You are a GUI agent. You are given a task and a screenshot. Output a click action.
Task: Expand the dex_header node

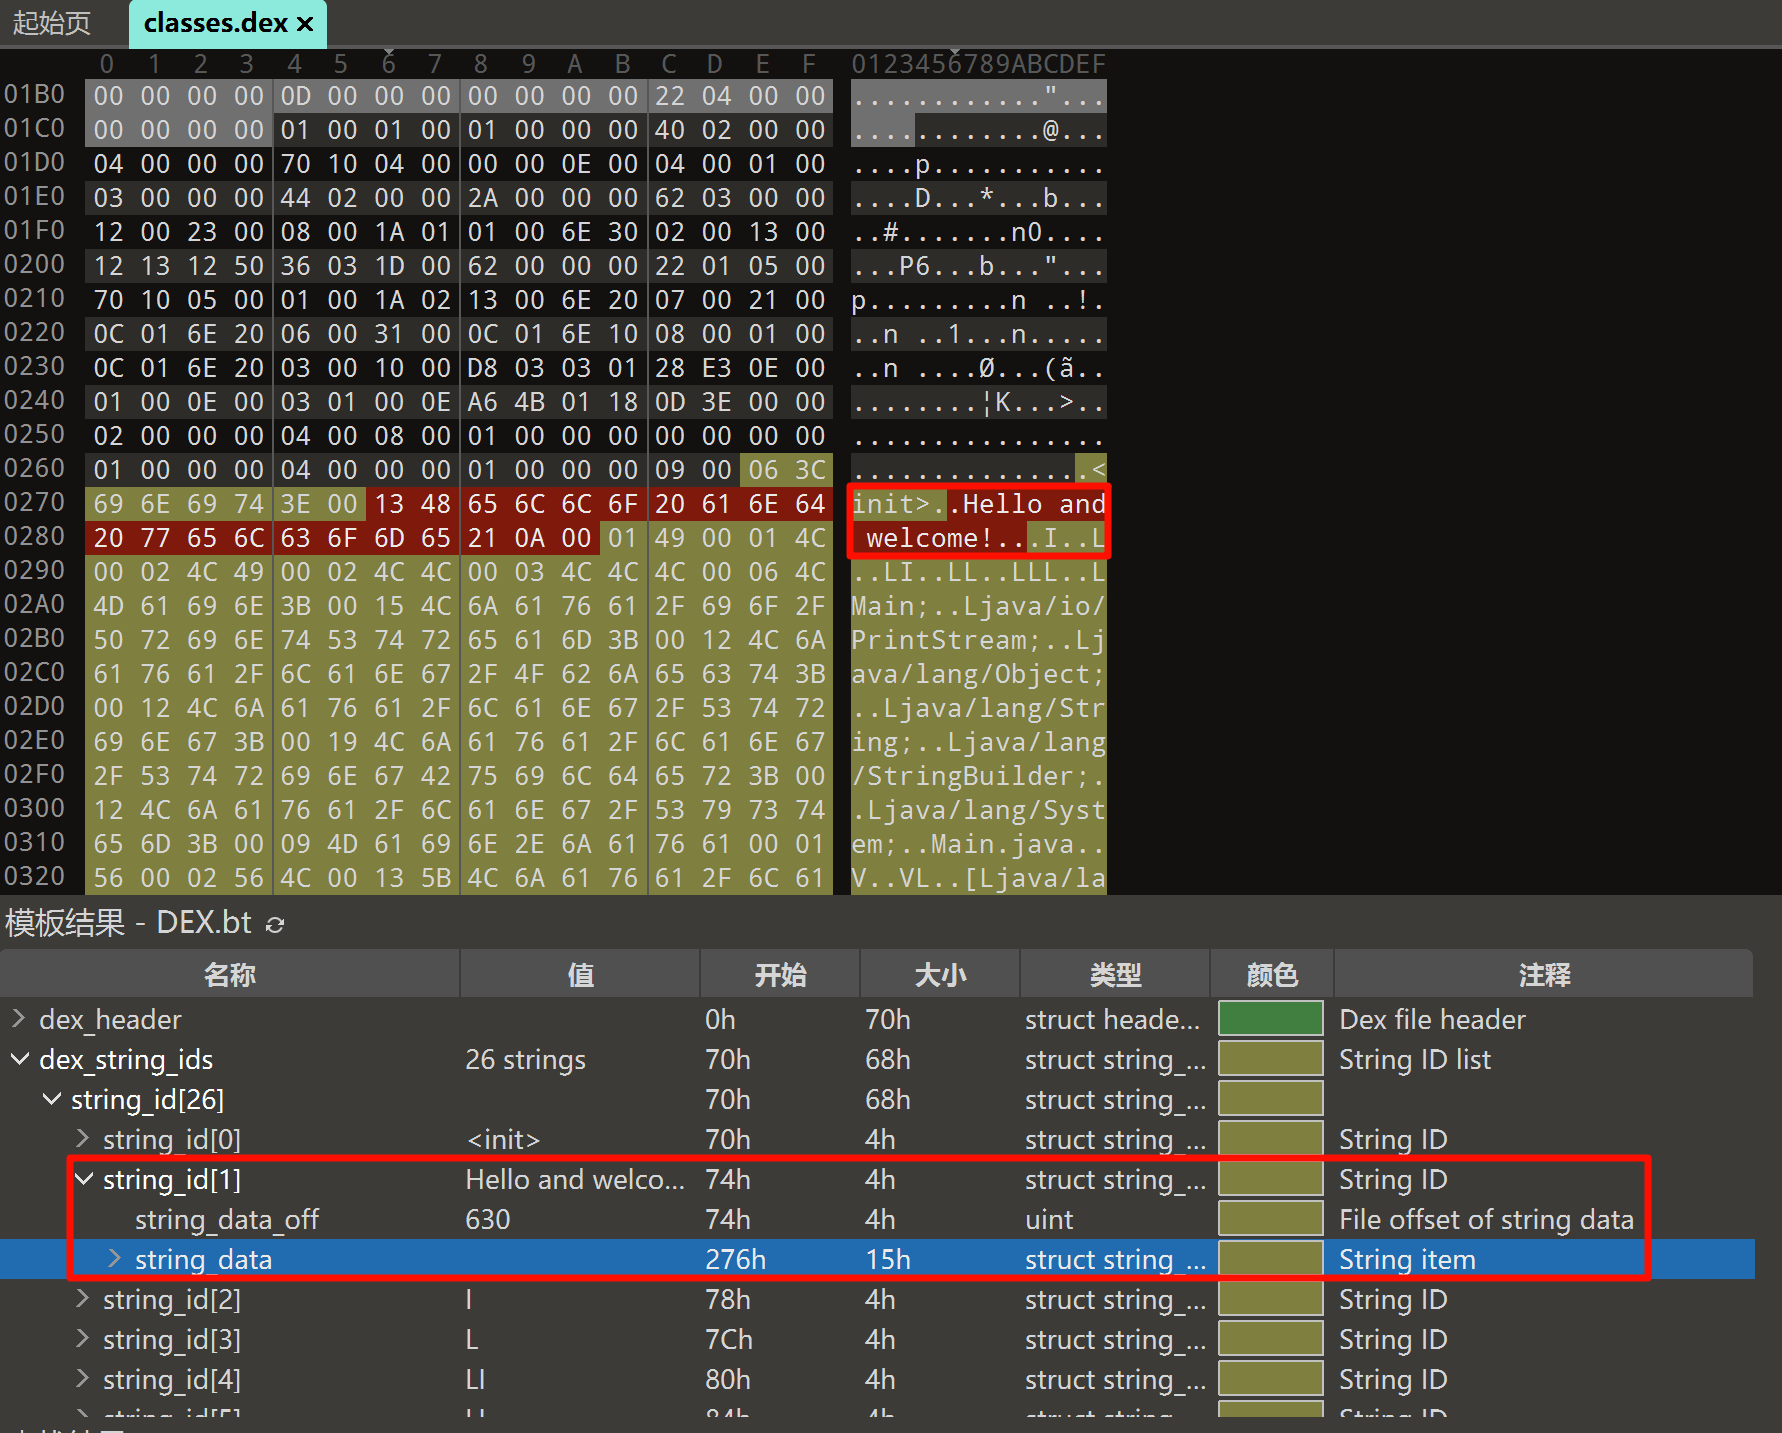pos(18,1019)
